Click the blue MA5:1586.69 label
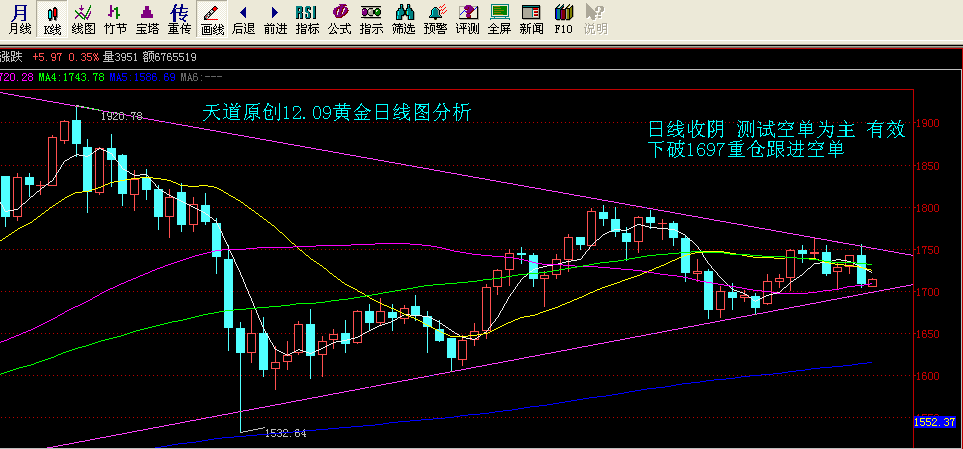Viewport: 963px width, 449px height. point(142,77)
